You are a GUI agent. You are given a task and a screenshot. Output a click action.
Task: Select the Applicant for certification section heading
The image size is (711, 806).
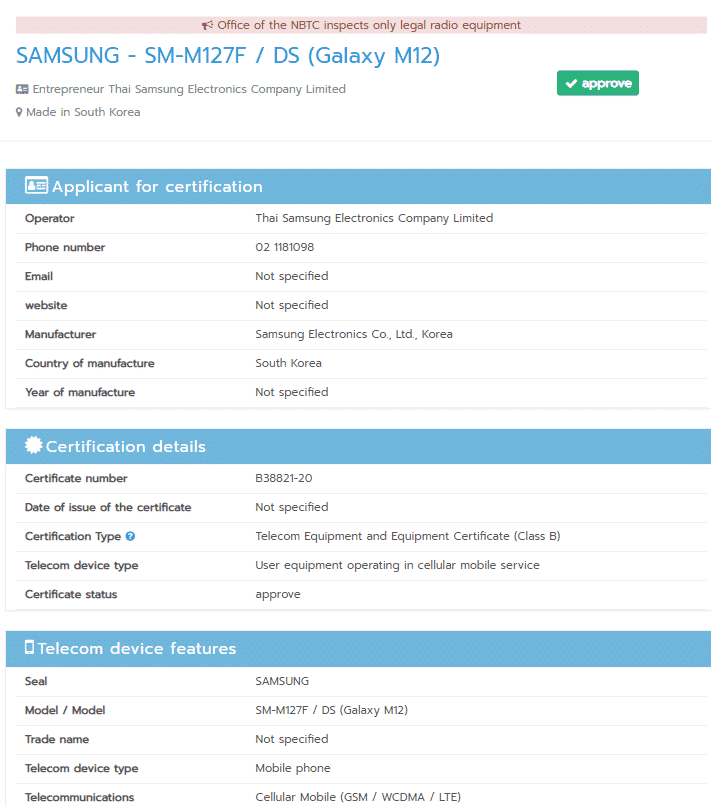pyautogui.click(x=157, y=187)
